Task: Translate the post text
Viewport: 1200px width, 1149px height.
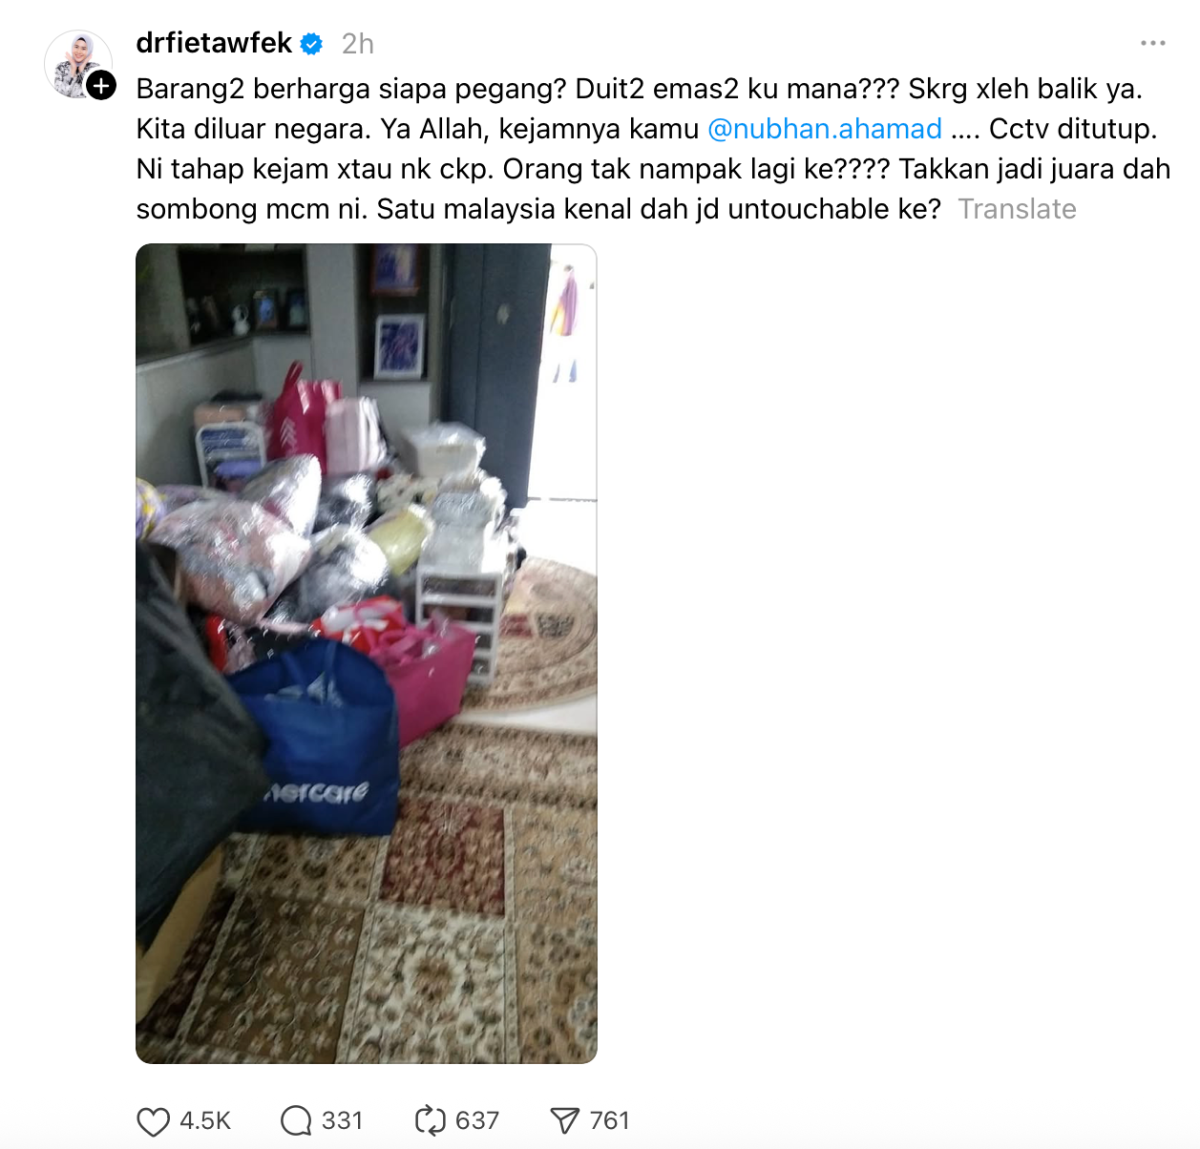Action: pos(1017,209)
